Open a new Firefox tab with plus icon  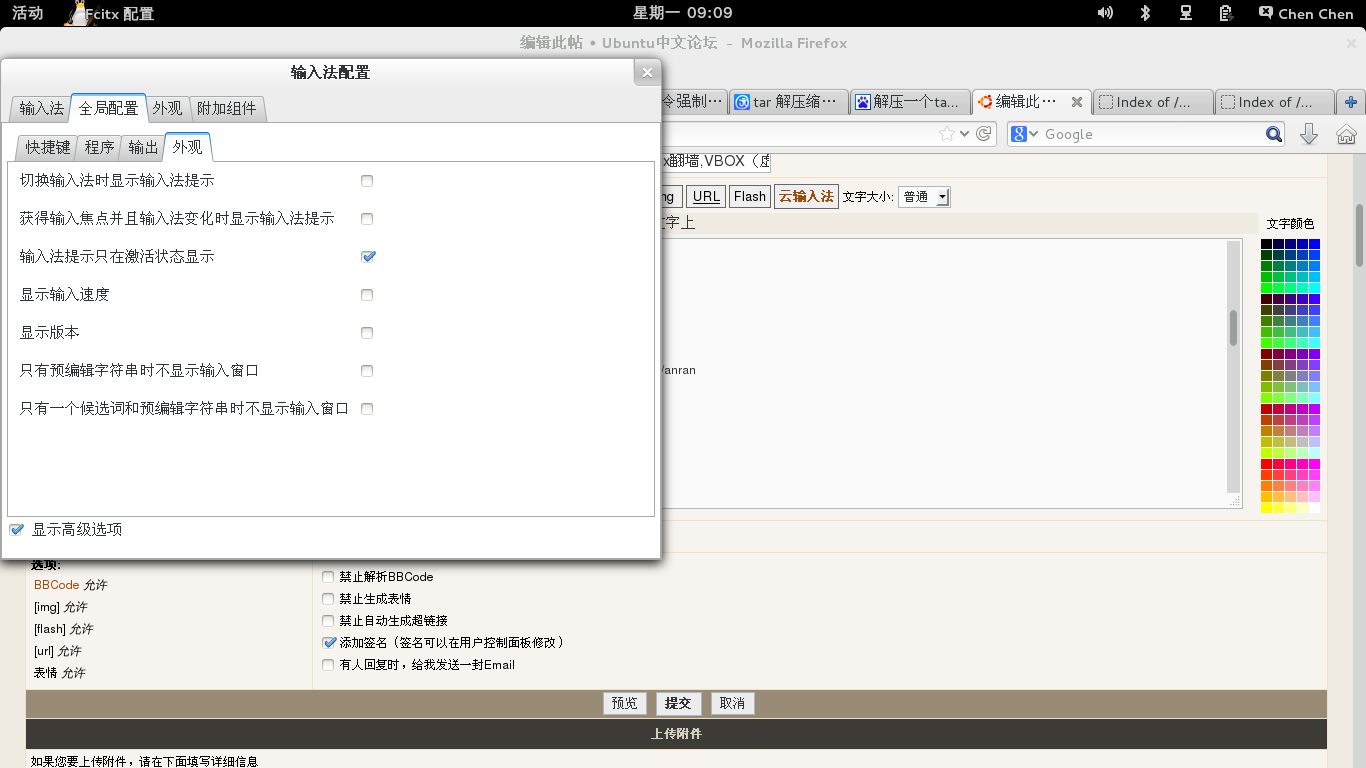[1351, 102]
